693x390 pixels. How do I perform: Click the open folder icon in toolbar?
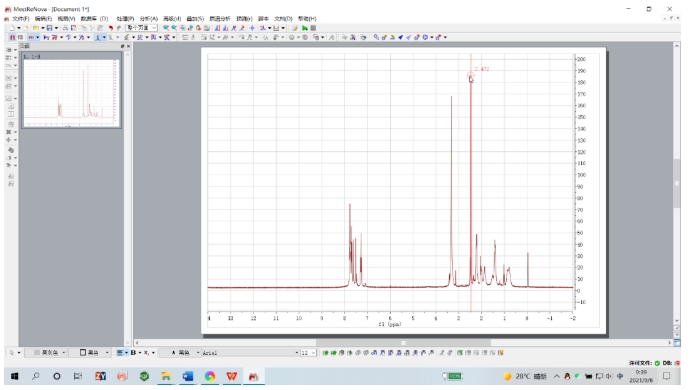[36, 28]
